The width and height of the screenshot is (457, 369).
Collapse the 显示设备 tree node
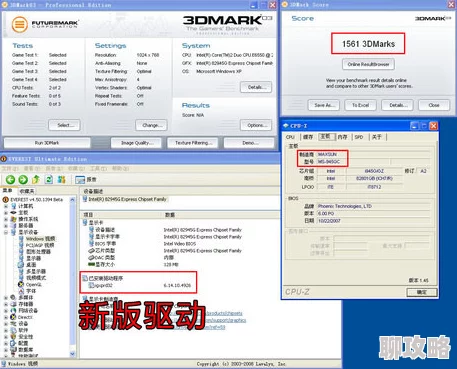click(x=6, y=232)
